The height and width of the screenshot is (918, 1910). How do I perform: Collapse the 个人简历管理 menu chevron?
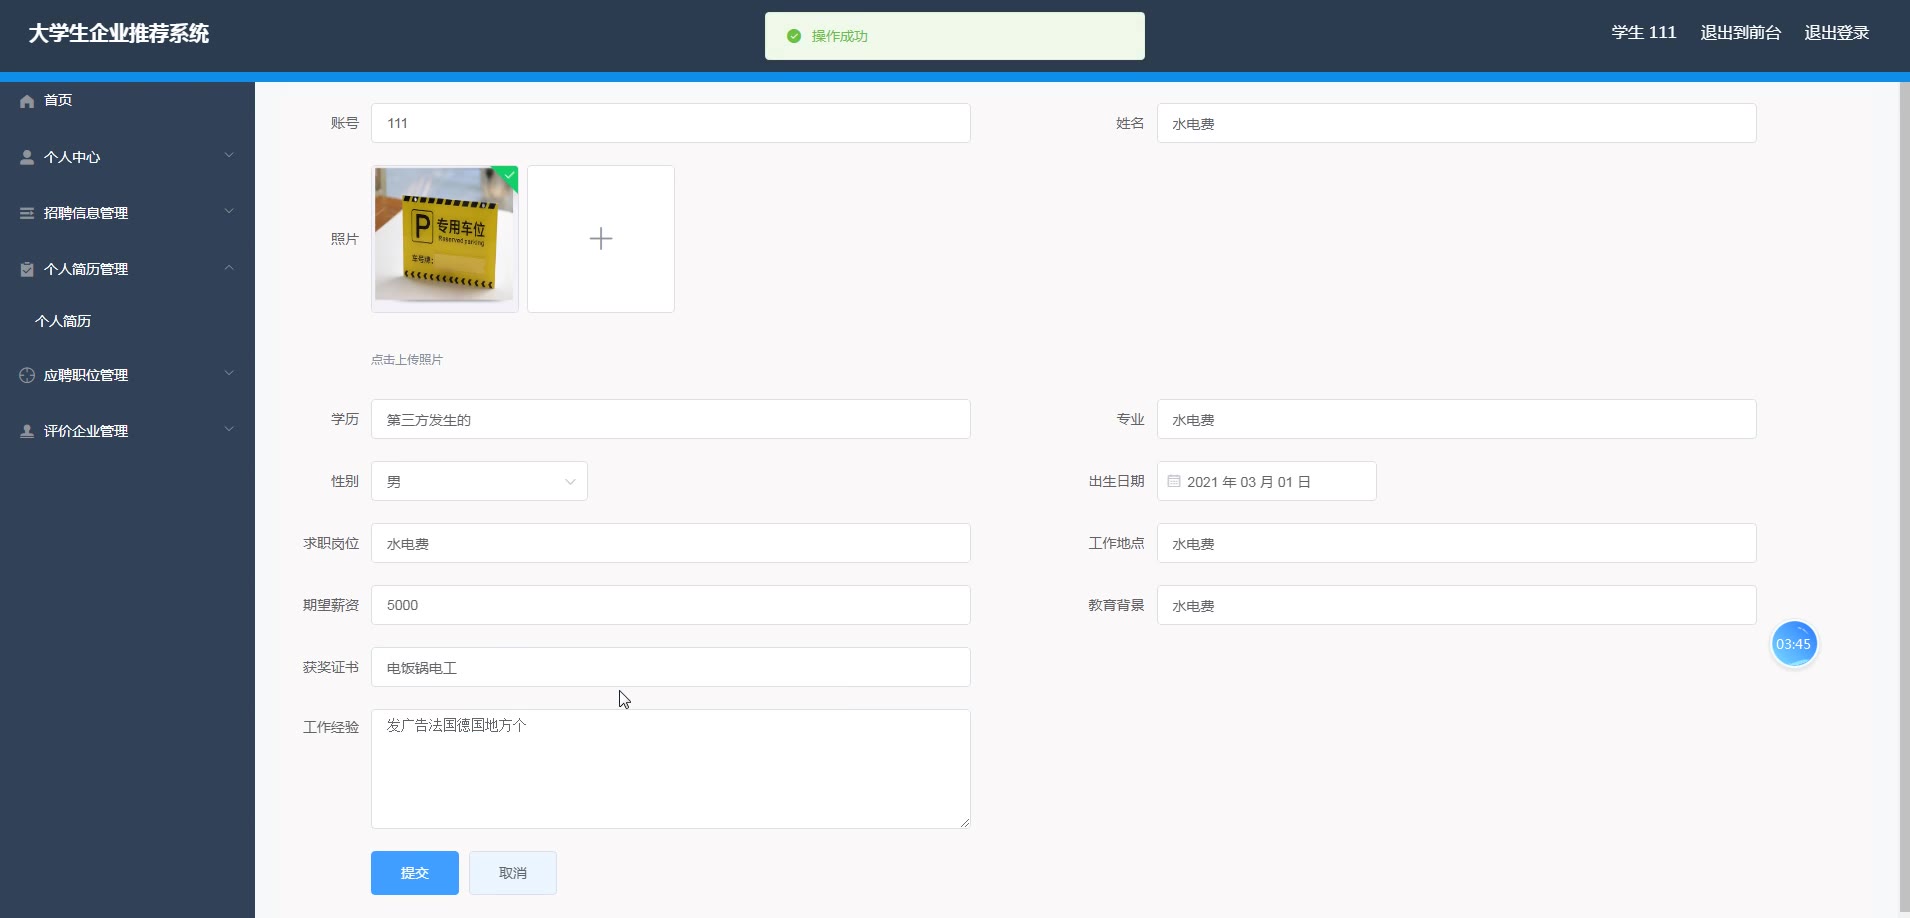[229, 267]
